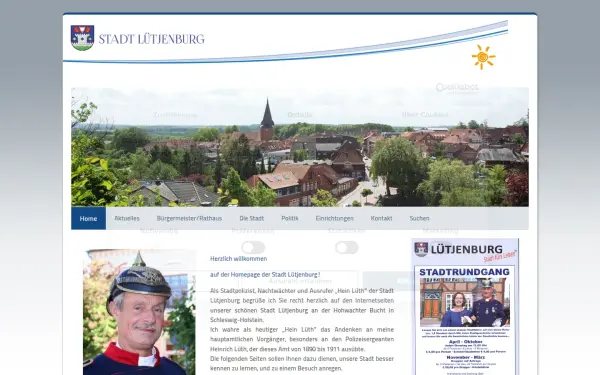Click the 'Homepage der Stadt Lütjenburg' text
The width and height of the screenshot is (600, 375).
coord(274,275)
